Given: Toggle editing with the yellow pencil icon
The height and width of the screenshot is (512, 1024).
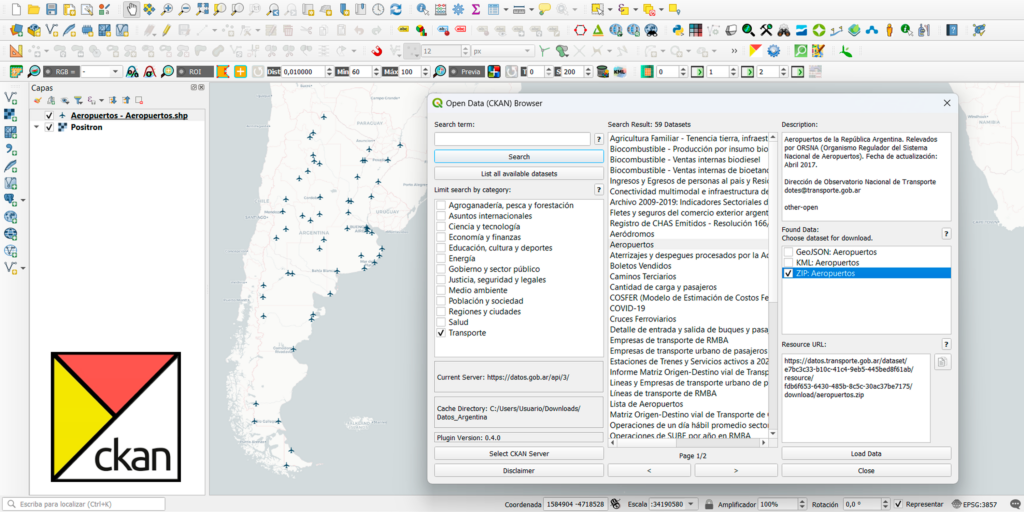Looking at the screenshot, I should [167, 30].
